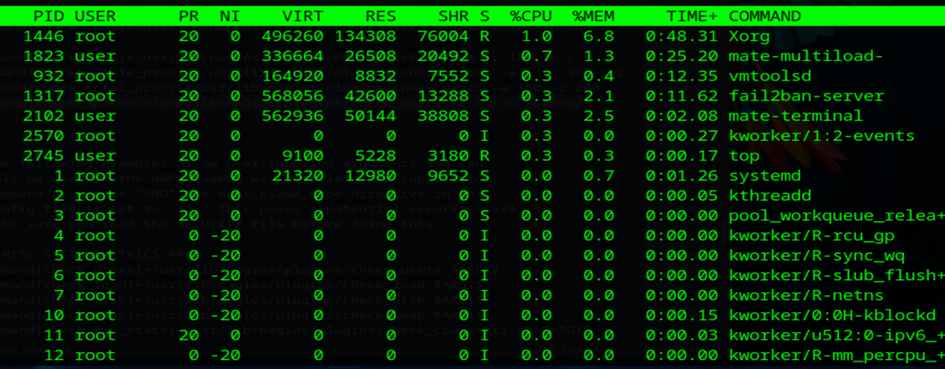The image size is (945, 369).
Task: Select the pool_workqueue_relea+ command
Action: click(x=837, y=215)
